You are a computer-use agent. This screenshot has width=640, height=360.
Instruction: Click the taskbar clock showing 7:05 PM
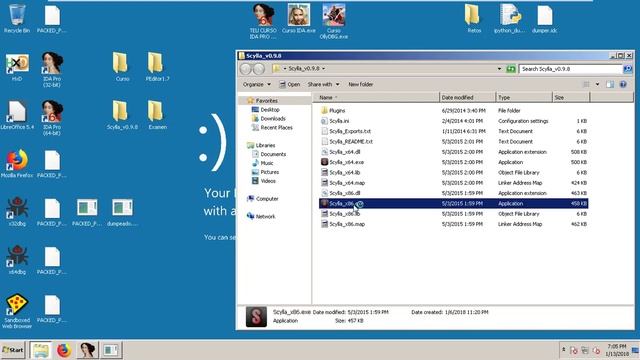(617, 350)
